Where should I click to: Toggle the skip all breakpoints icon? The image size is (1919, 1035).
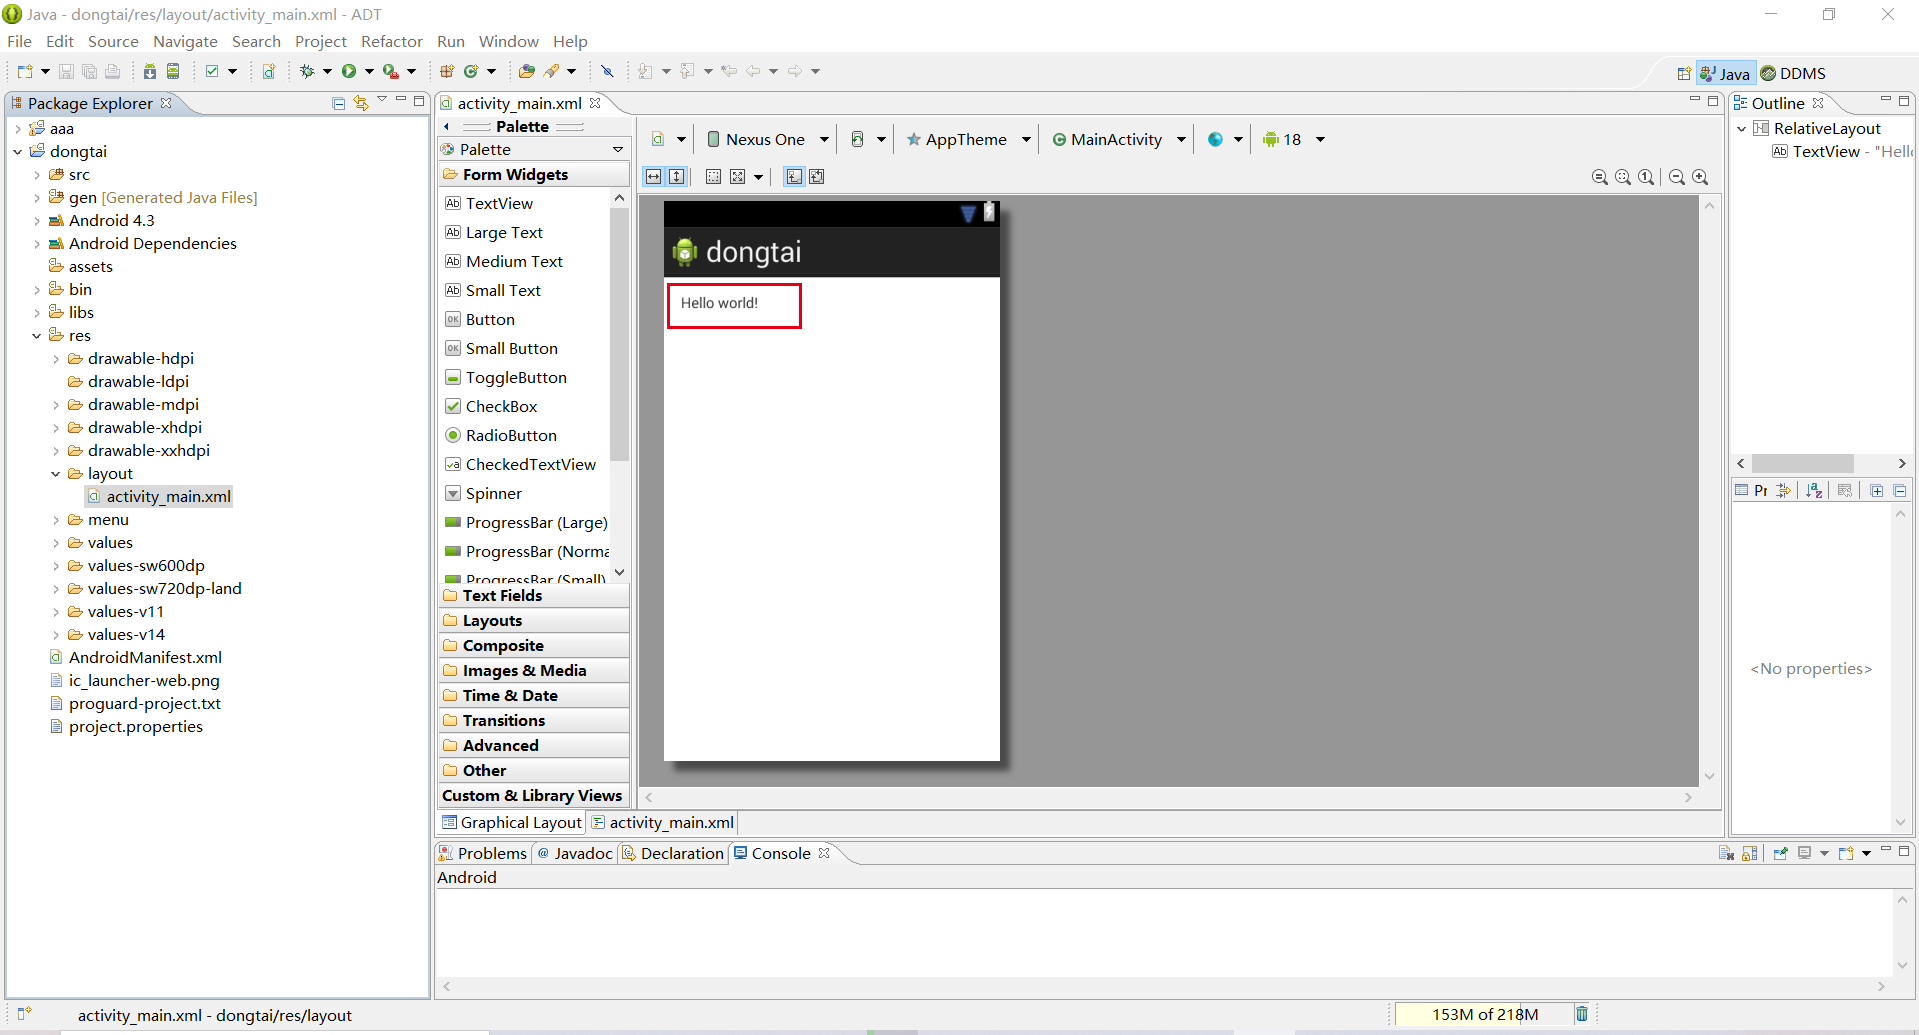coord(607,71)
